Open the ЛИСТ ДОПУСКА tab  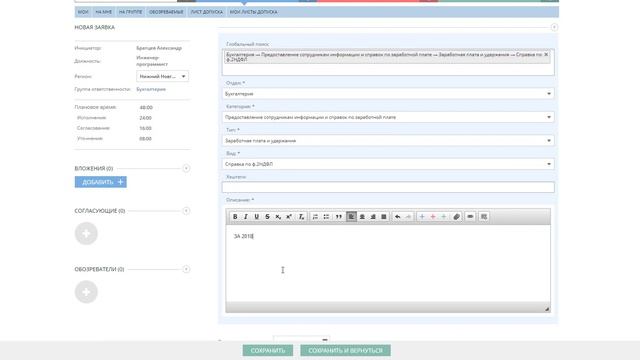(207, 12)
